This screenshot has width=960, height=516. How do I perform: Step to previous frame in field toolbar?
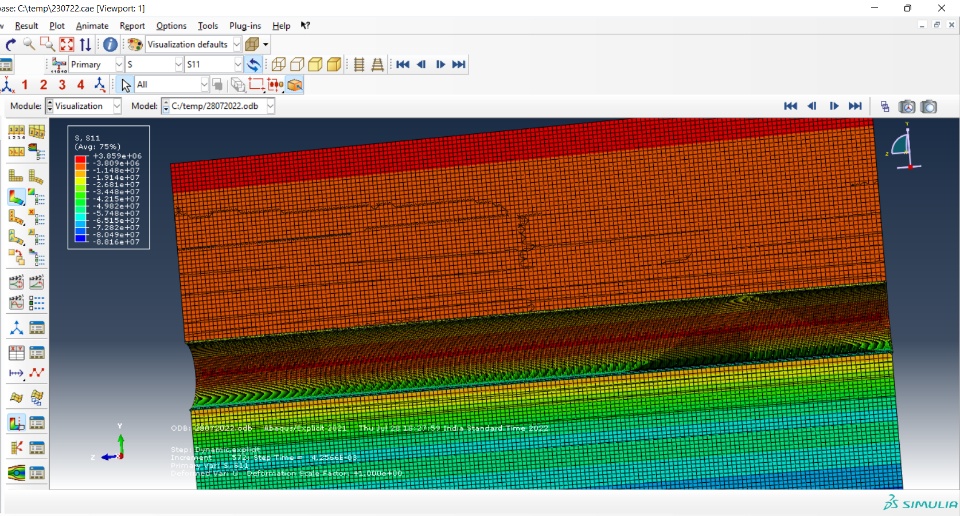[421, 64]
